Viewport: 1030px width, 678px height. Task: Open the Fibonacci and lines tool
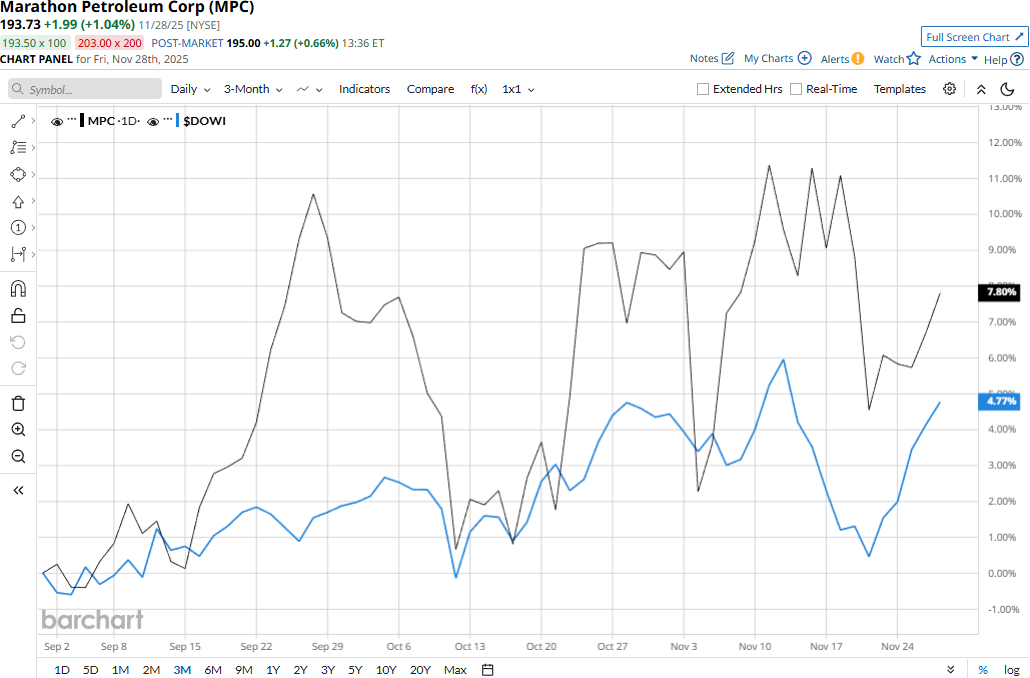(18, 148)
